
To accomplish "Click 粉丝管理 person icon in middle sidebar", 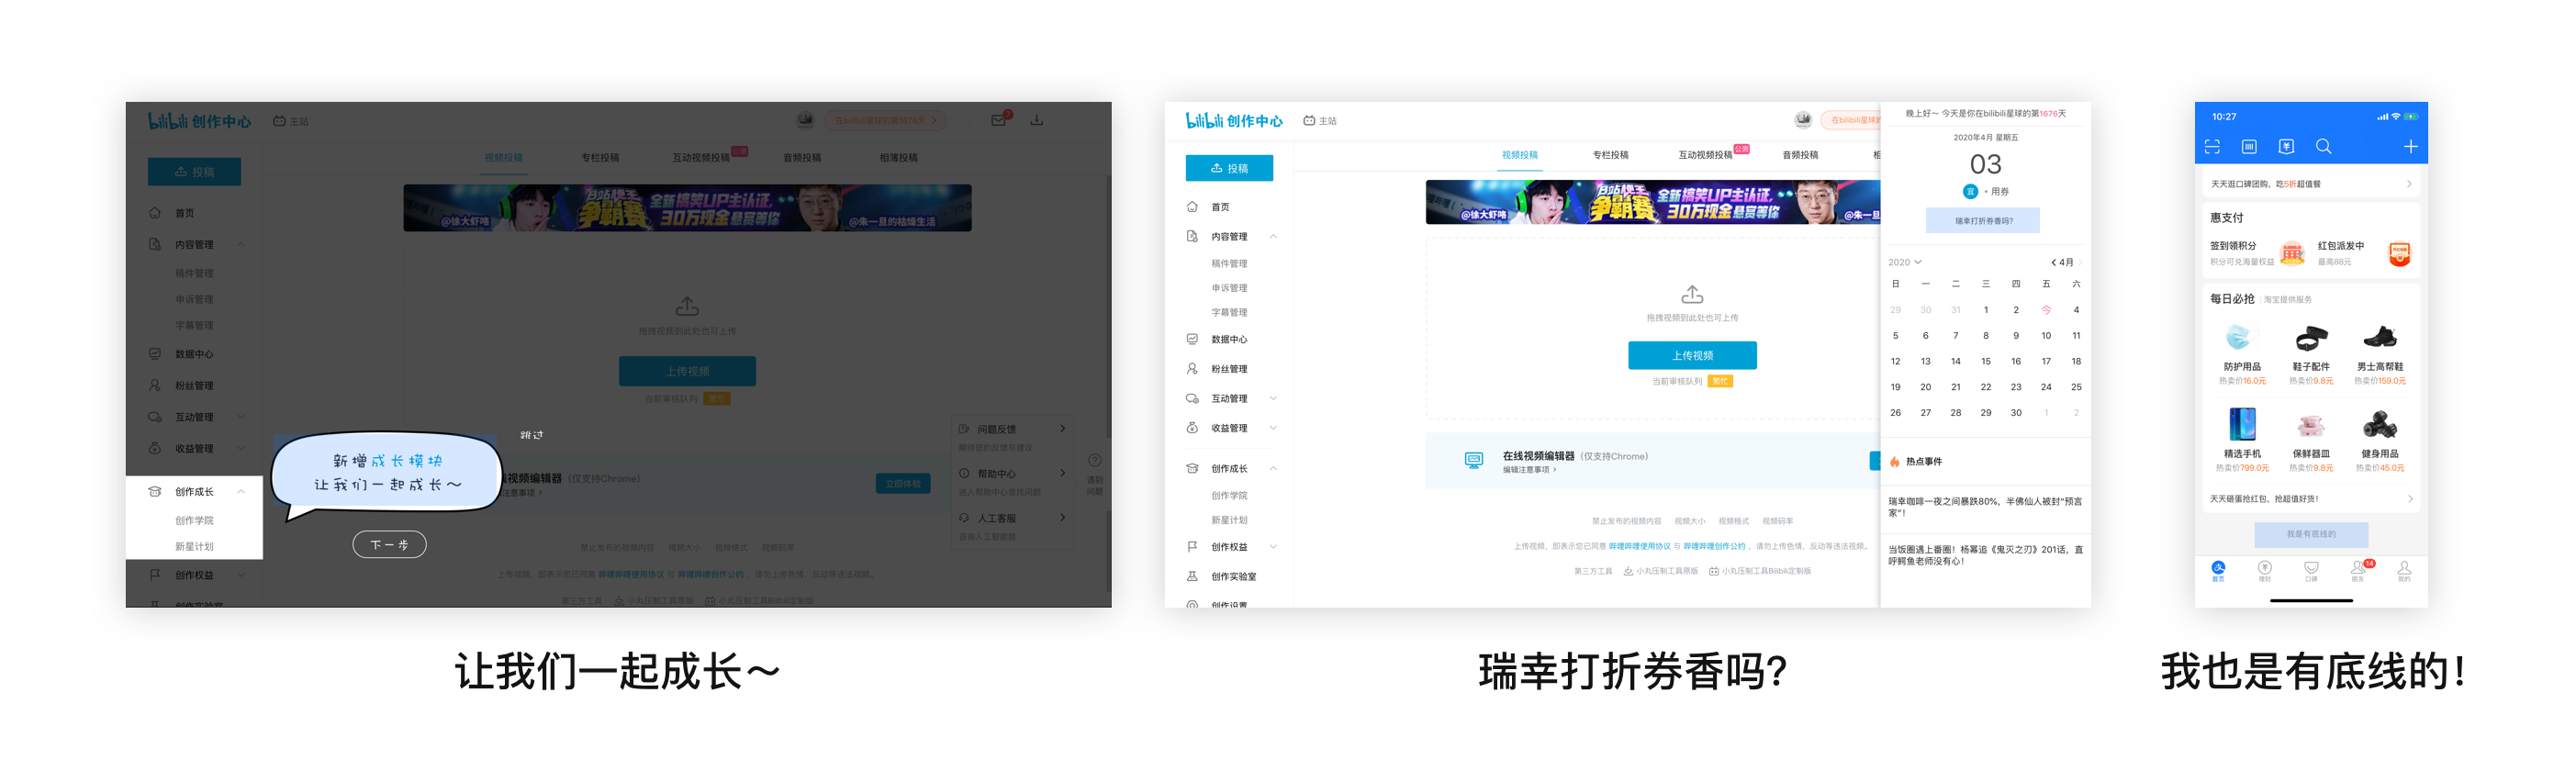I will point(1192,368).
